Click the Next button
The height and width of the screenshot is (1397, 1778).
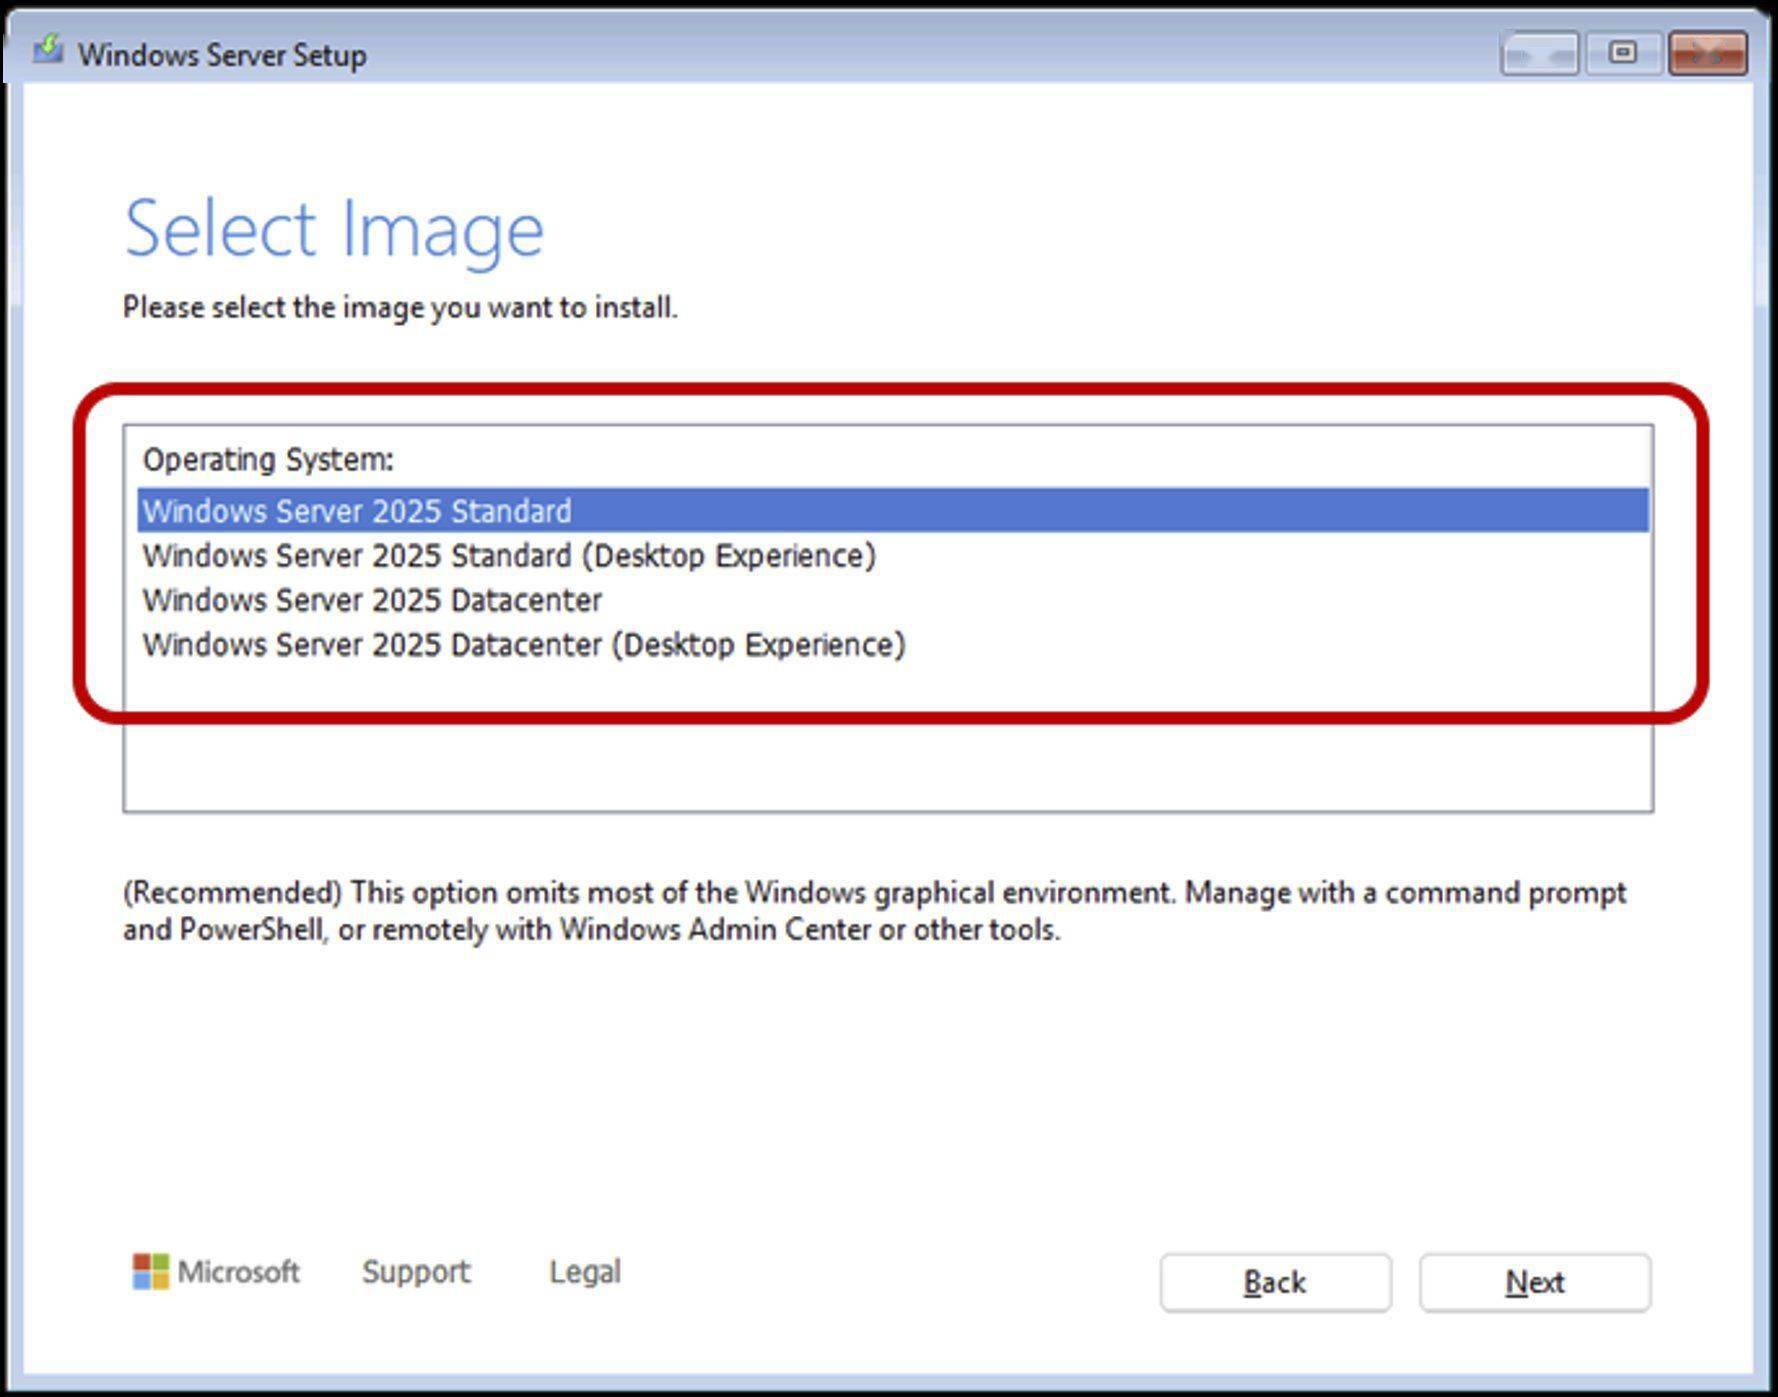click(x=1535, y=1282)
